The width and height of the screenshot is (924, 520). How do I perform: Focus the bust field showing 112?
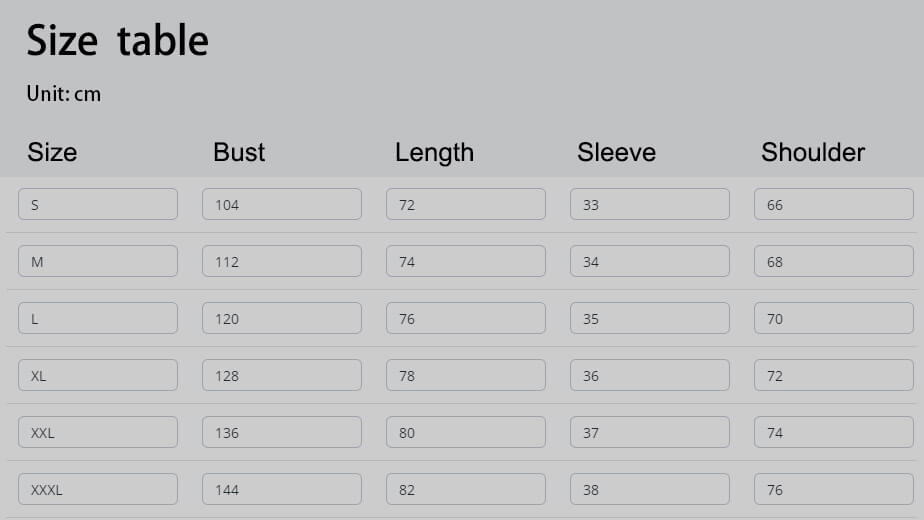coord(282,261)
